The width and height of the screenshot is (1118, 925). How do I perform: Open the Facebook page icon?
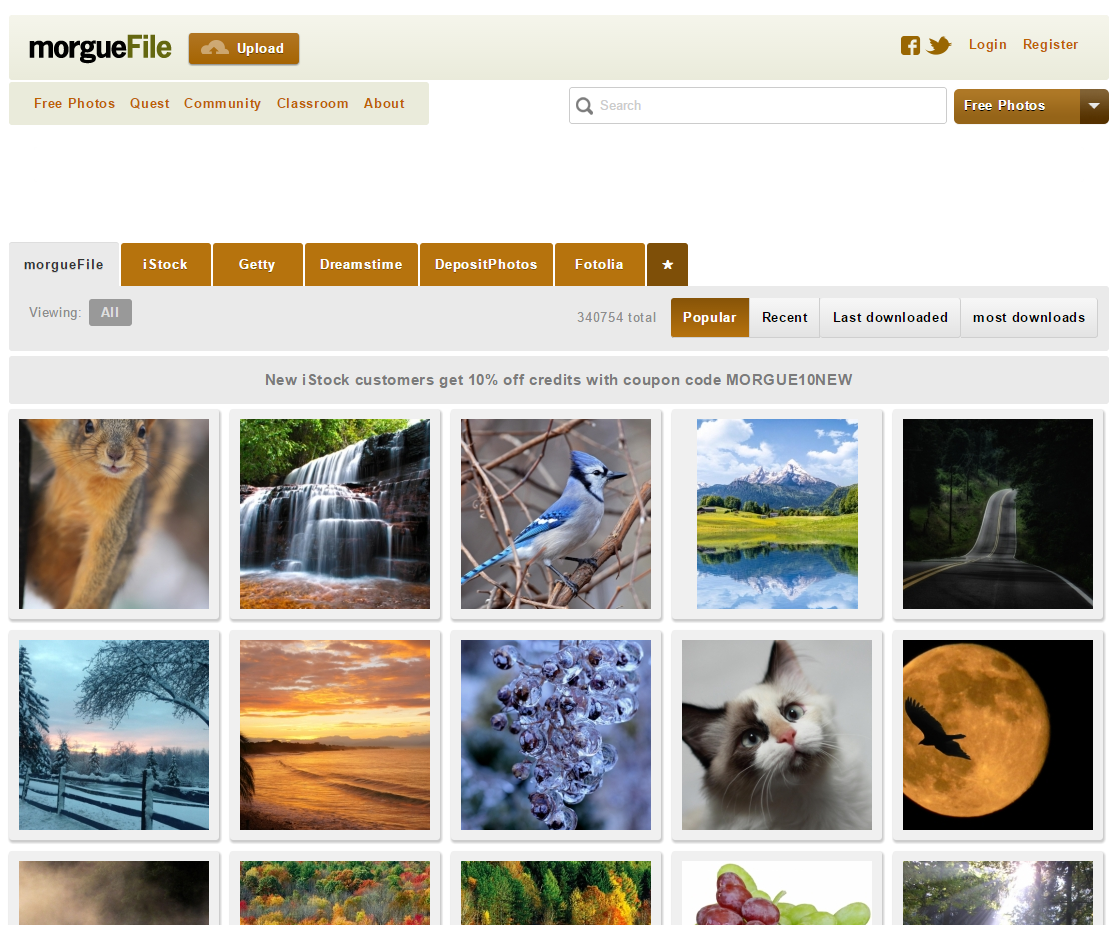[x=910, y=46]
